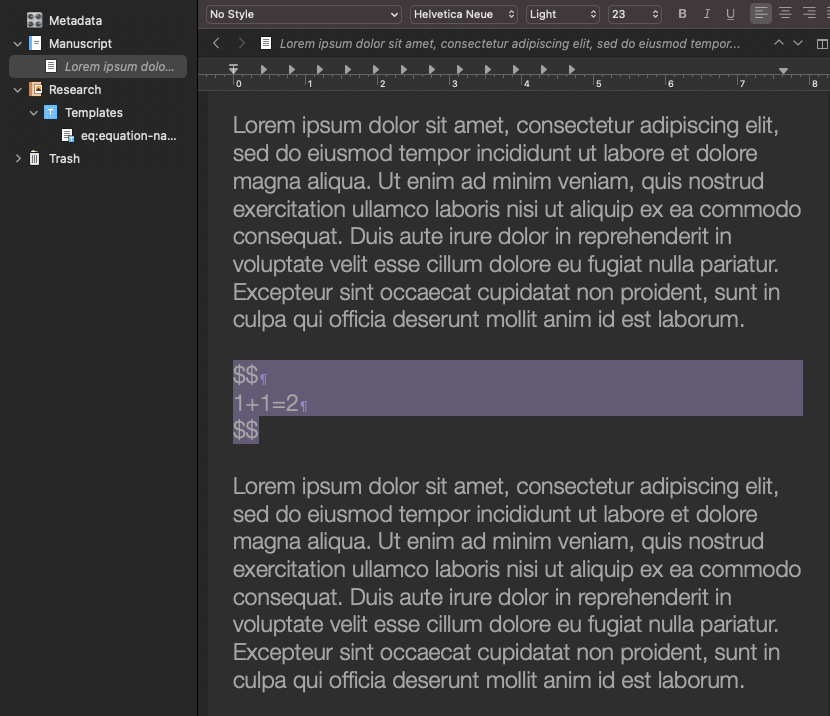Open the font size 23 dropdown
The width and height of the screenshot is (830, 716).
pos(635,14)
